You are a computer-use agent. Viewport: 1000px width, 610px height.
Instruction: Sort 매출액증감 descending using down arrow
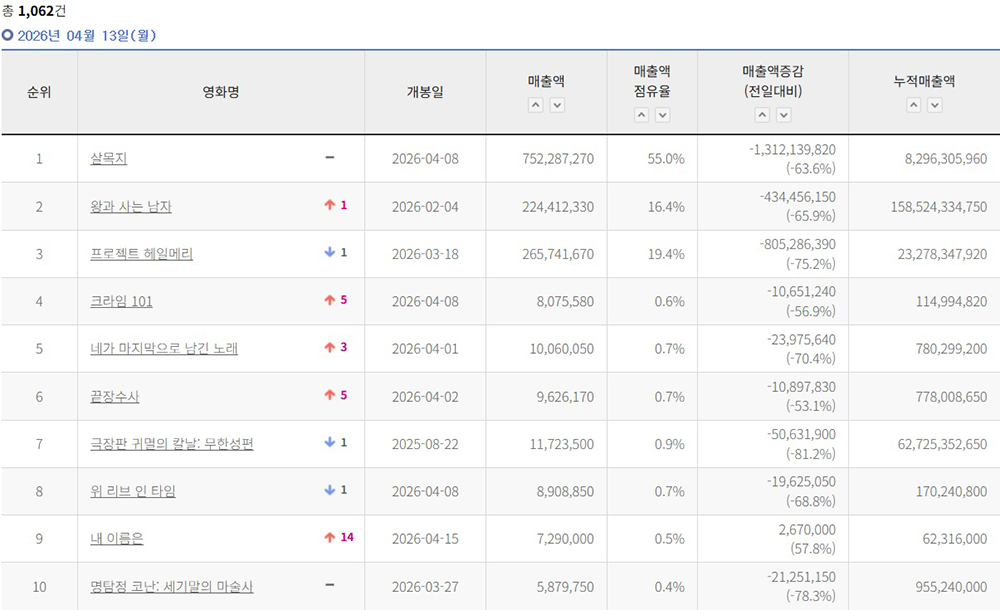pyautogui.click(x=783, y=115)
